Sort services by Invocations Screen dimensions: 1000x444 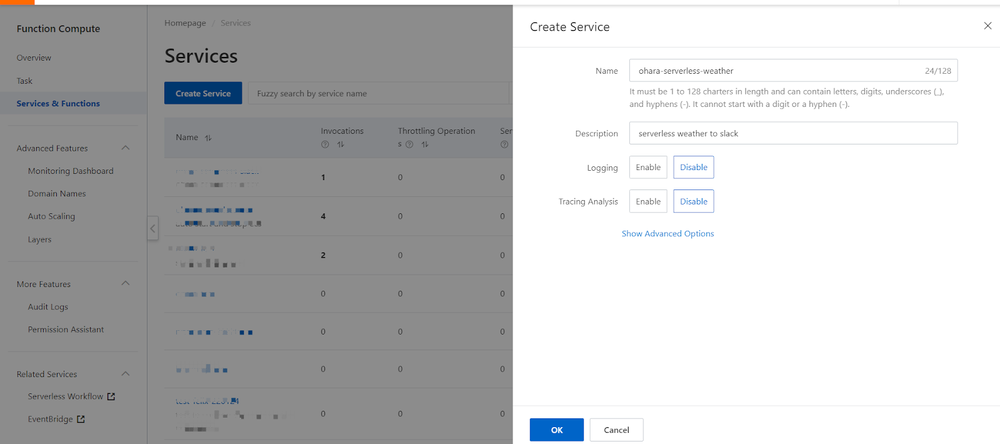(341, 145)
